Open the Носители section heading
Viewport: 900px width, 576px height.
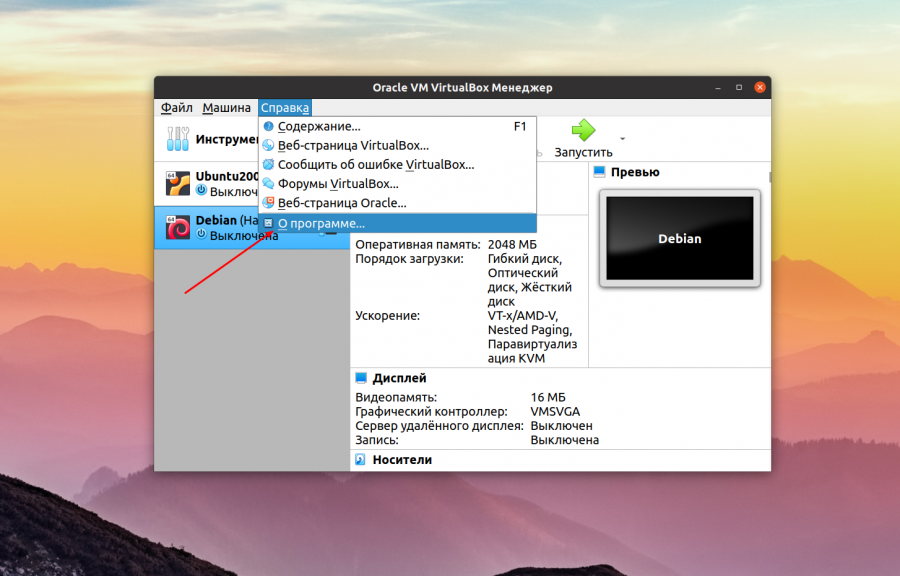click(x=402, y=460)
